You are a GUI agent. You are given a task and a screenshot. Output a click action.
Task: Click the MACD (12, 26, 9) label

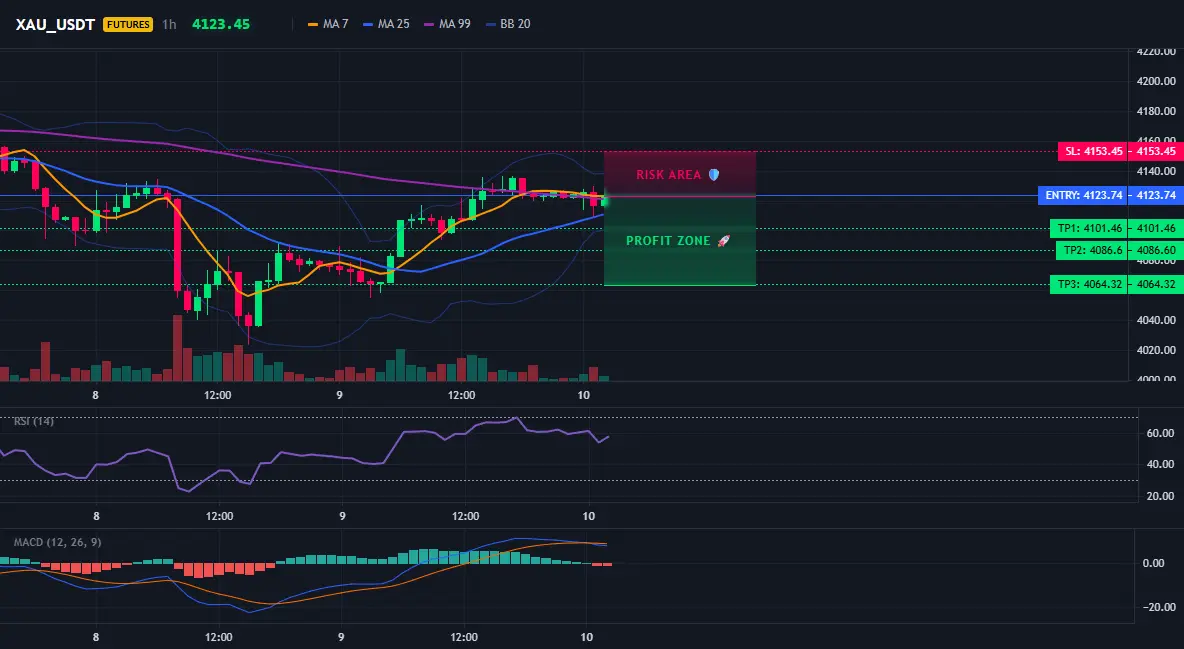coord(57,542)
